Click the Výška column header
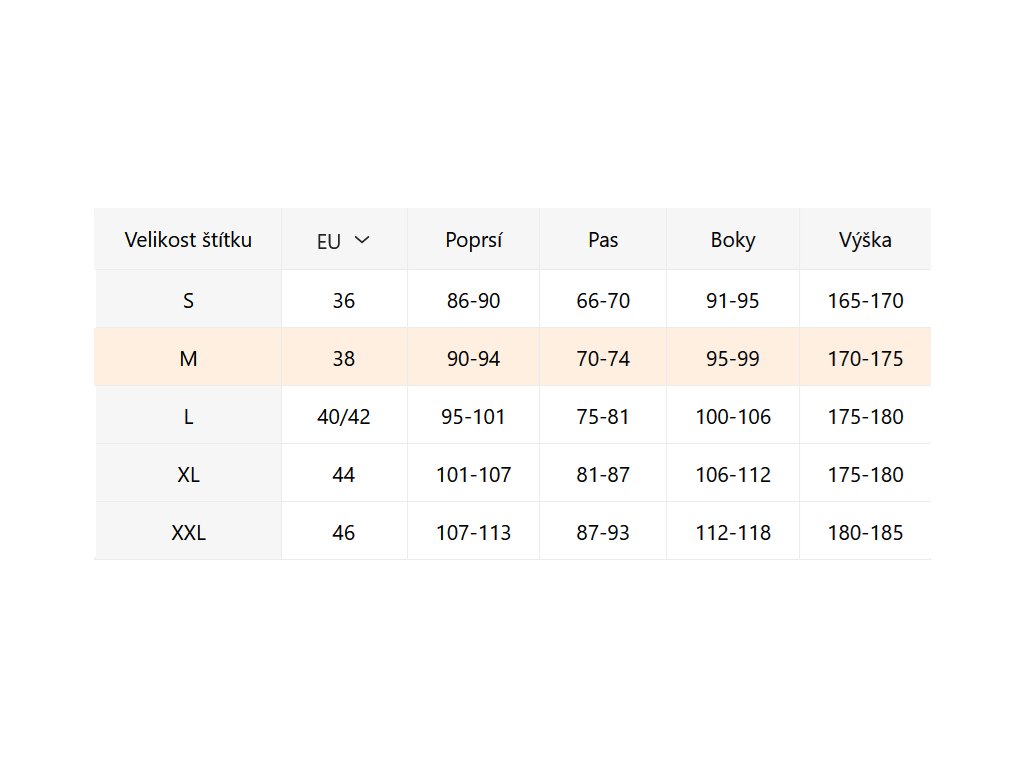 pos(865,240)
